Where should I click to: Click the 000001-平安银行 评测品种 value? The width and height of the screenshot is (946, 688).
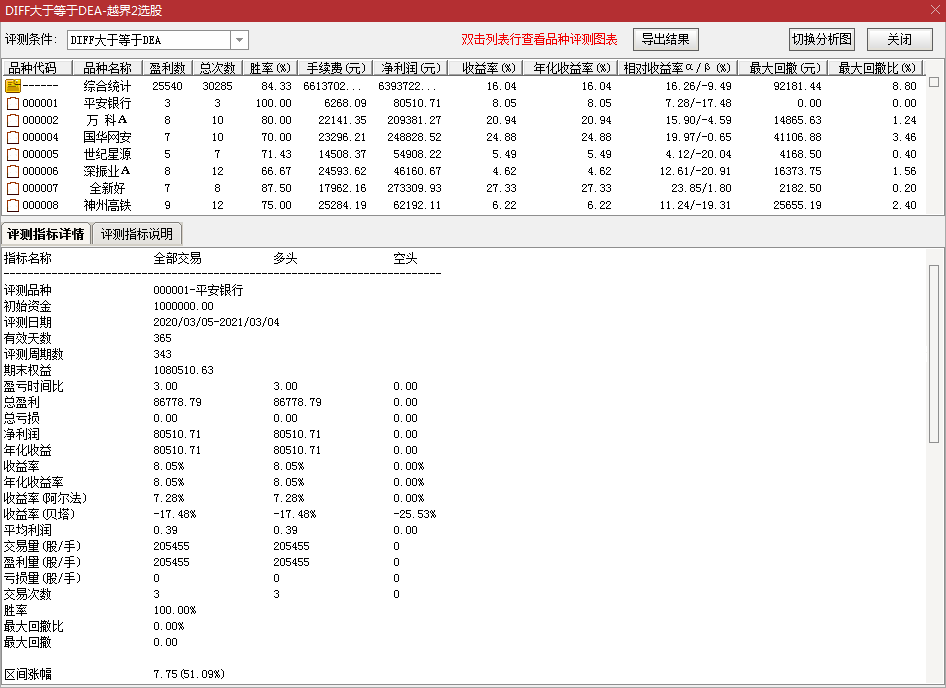tap(198, 290)
